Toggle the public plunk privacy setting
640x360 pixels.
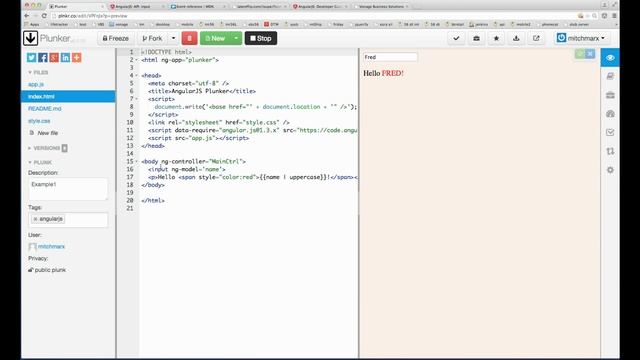pyautogui.click(x=47, y=270)
